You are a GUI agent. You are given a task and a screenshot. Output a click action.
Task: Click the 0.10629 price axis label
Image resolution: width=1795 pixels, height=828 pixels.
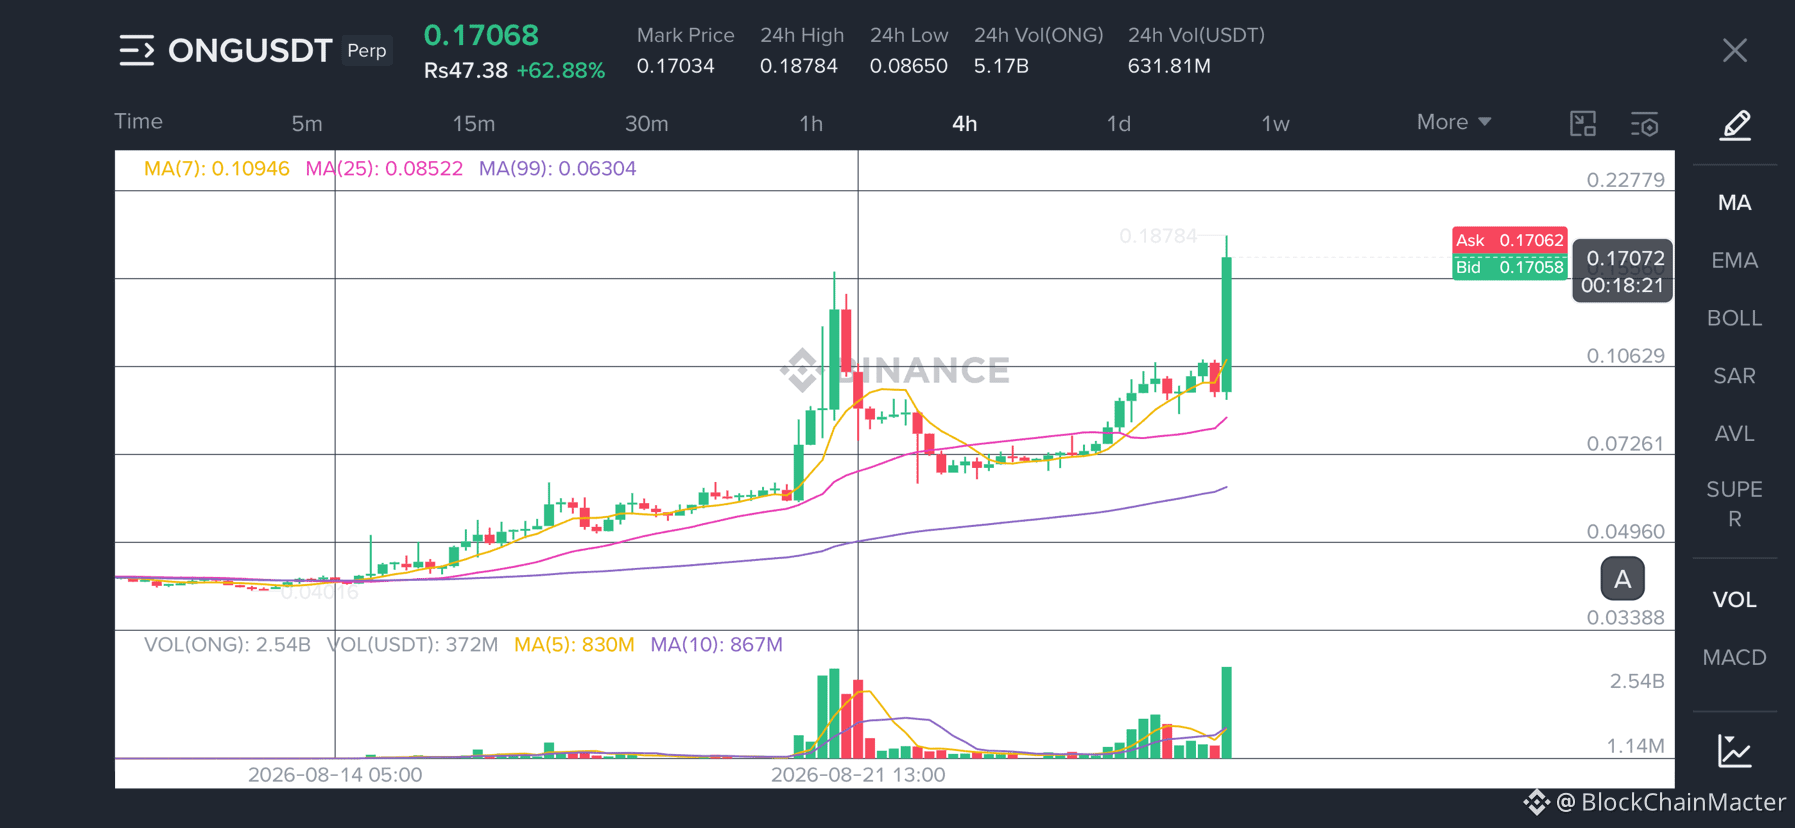coord(1625,356)
